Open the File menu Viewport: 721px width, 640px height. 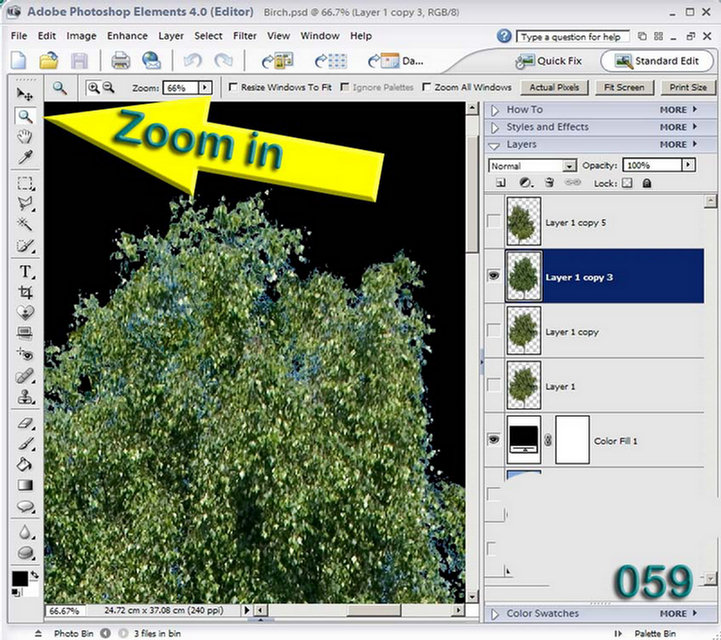pos(19,36)
